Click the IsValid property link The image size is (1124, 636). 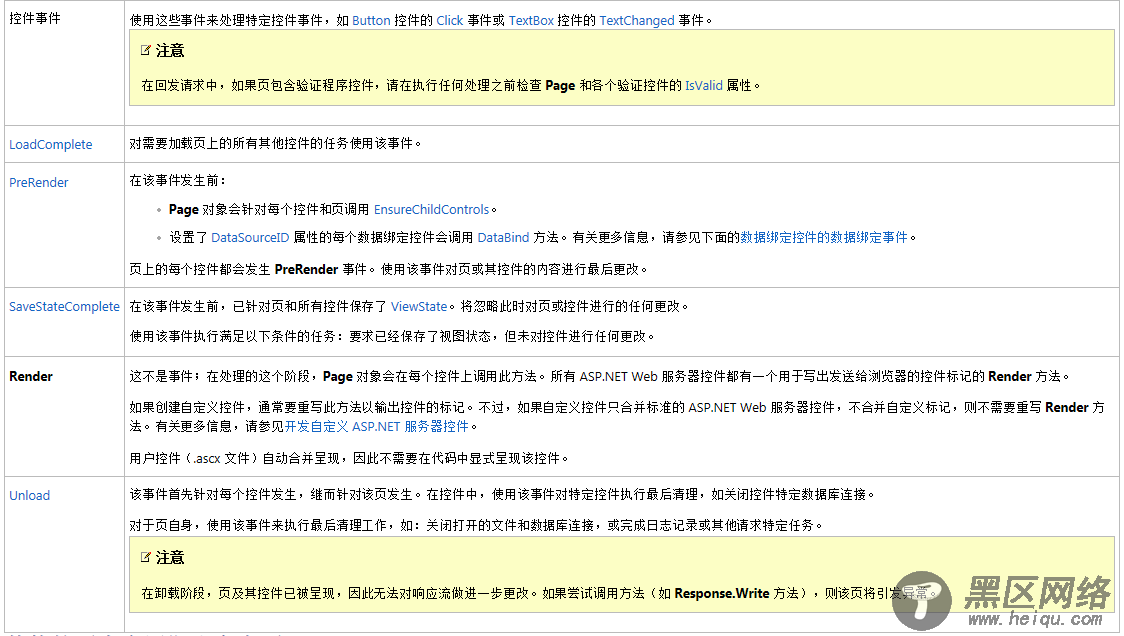pos(704,85)
